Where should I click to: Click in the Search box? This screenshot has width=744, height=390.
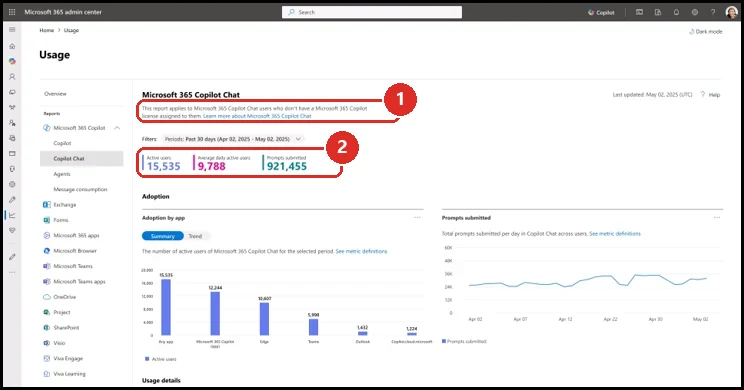[372, 12]
